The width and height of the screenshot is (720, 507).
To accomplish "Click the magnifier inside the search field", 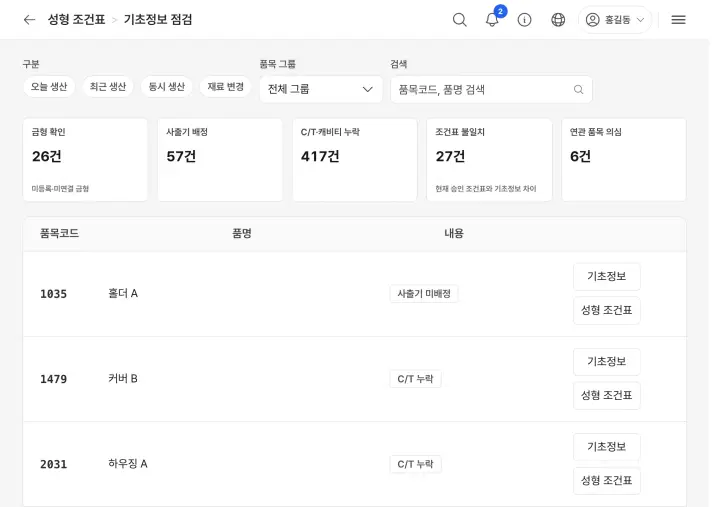I will coord(579,90).
